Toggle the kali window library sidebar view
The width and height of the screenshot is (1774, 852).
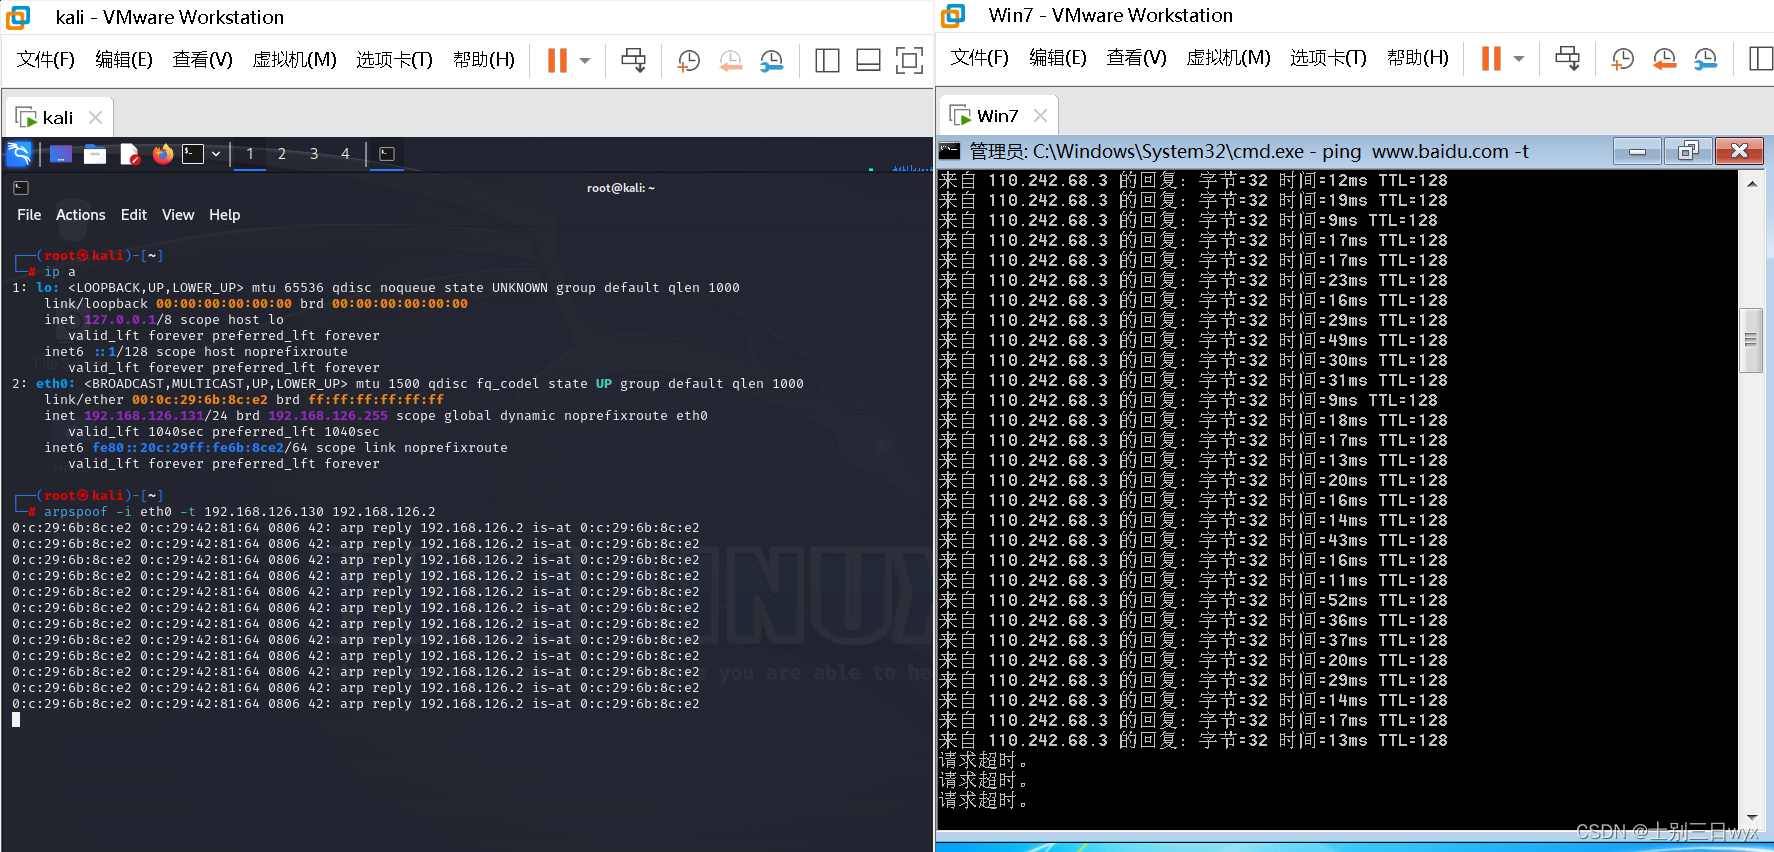click(x=827, y=60)
